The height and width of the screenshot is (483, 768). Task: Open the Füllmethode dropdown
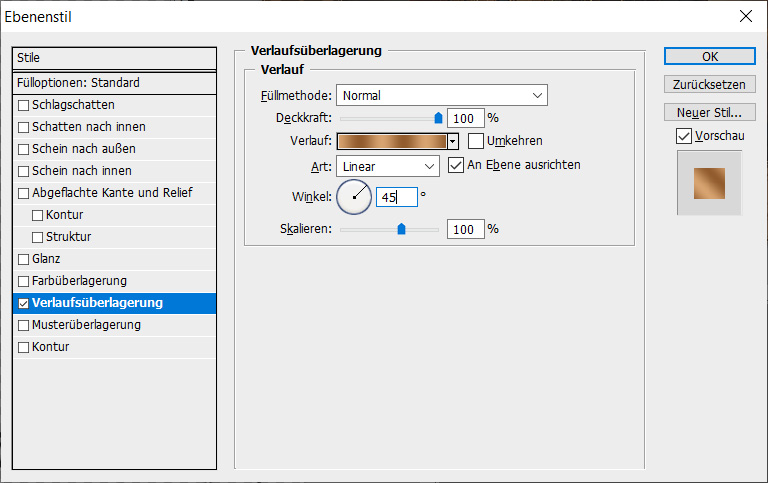(x=442, y=96)
